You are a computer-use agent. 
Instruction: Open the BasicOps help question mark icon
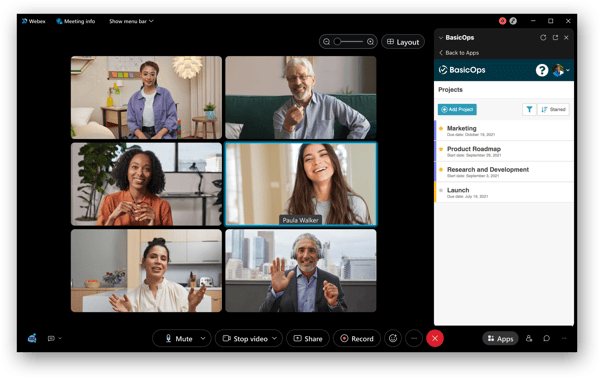tap(541, 70)
